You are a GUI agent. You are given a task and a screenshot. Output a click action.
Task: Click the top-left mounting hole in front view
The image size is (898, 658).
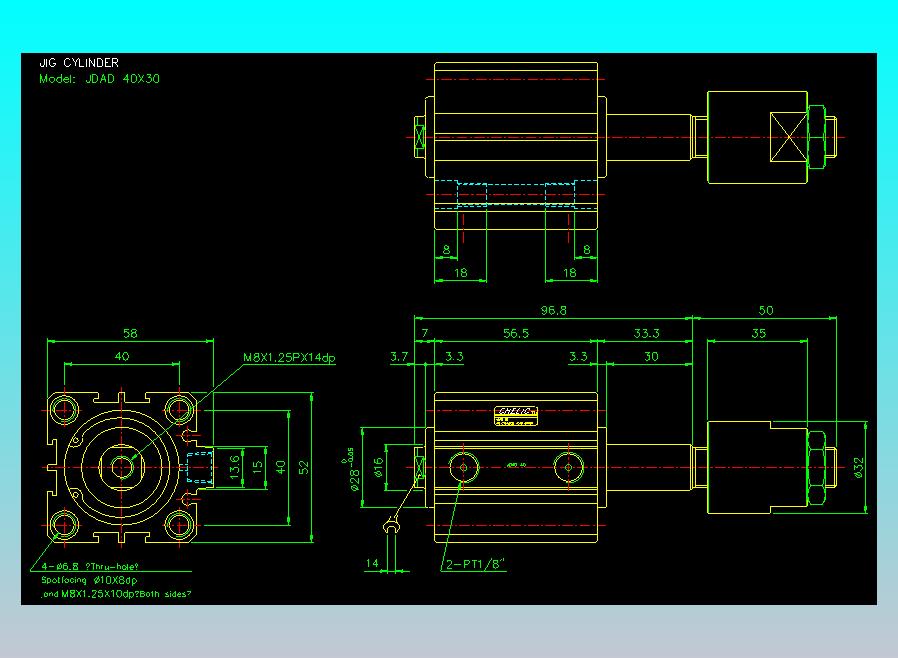(x=64, y=409)
